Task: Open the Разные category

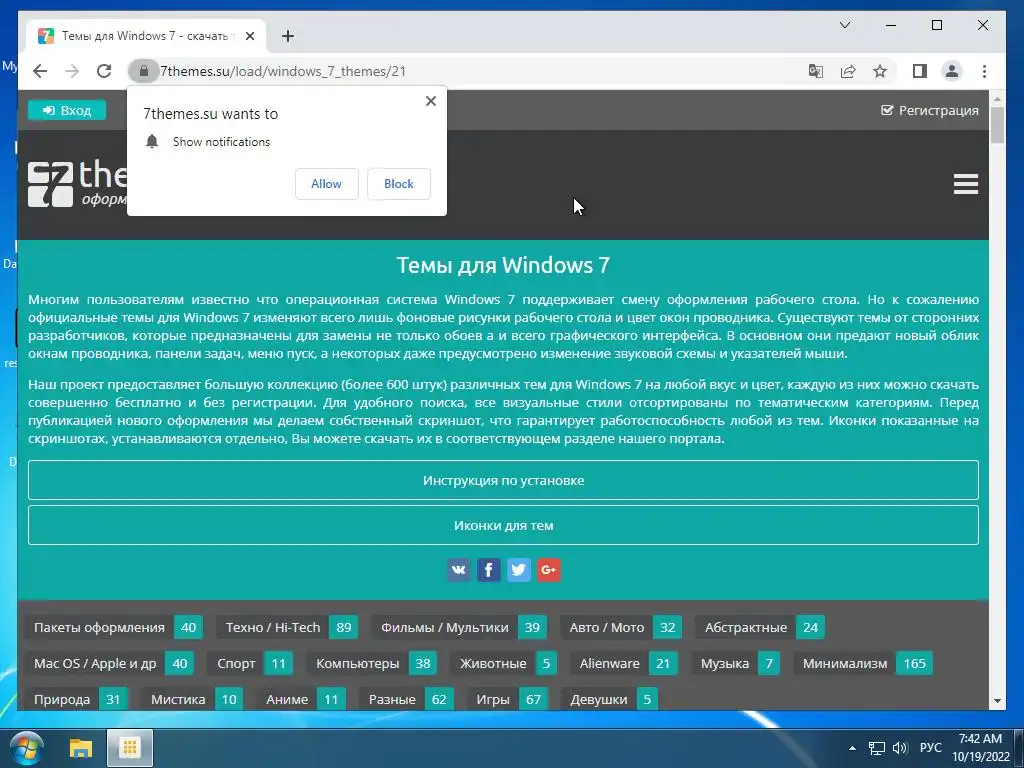Action: [406, 699]
